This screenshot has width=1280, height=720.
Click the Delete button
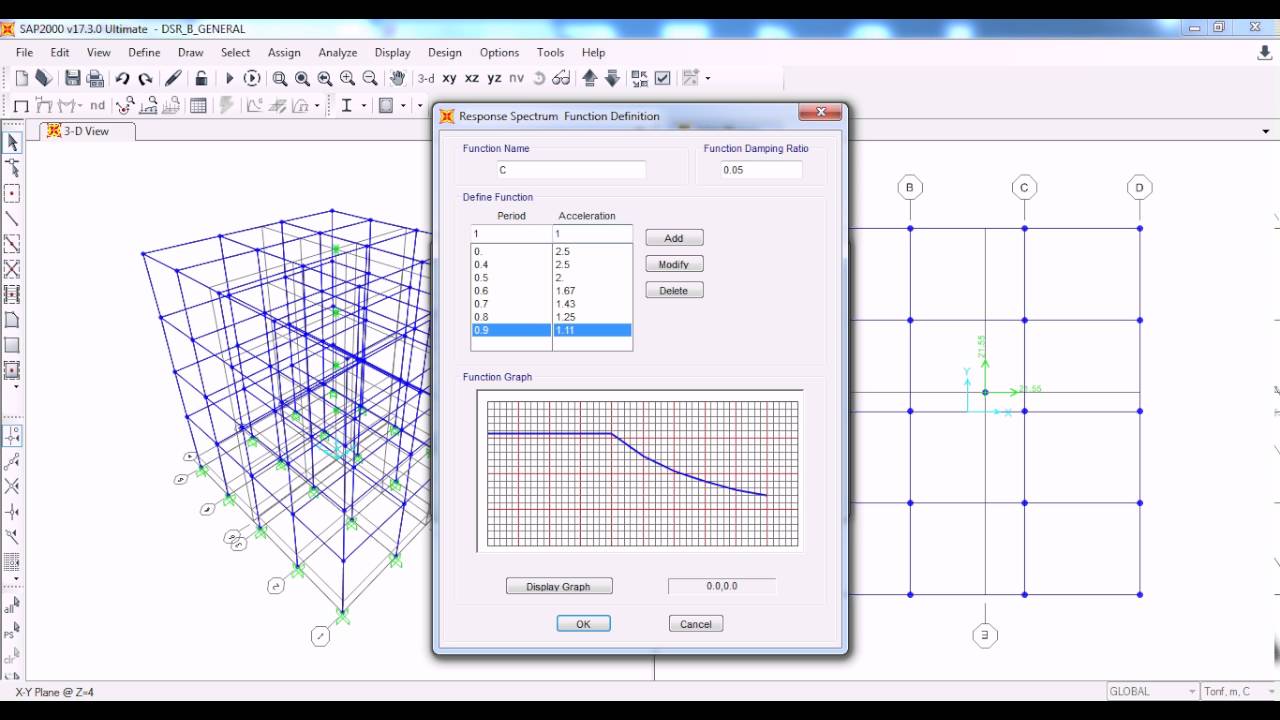coord(674,290)
